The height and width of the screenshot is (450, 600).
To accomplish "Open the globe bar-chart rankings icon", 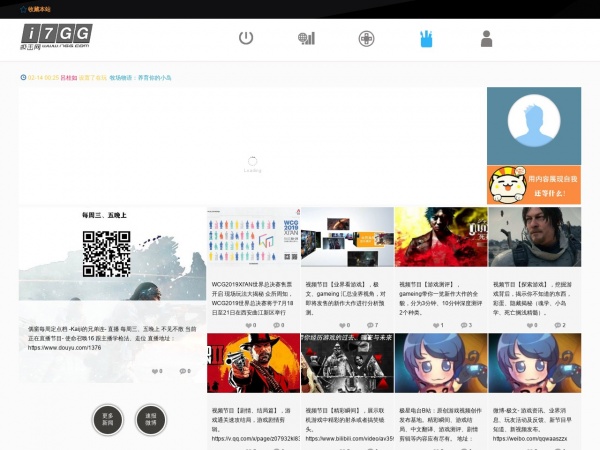I will (x=307, y=38).
